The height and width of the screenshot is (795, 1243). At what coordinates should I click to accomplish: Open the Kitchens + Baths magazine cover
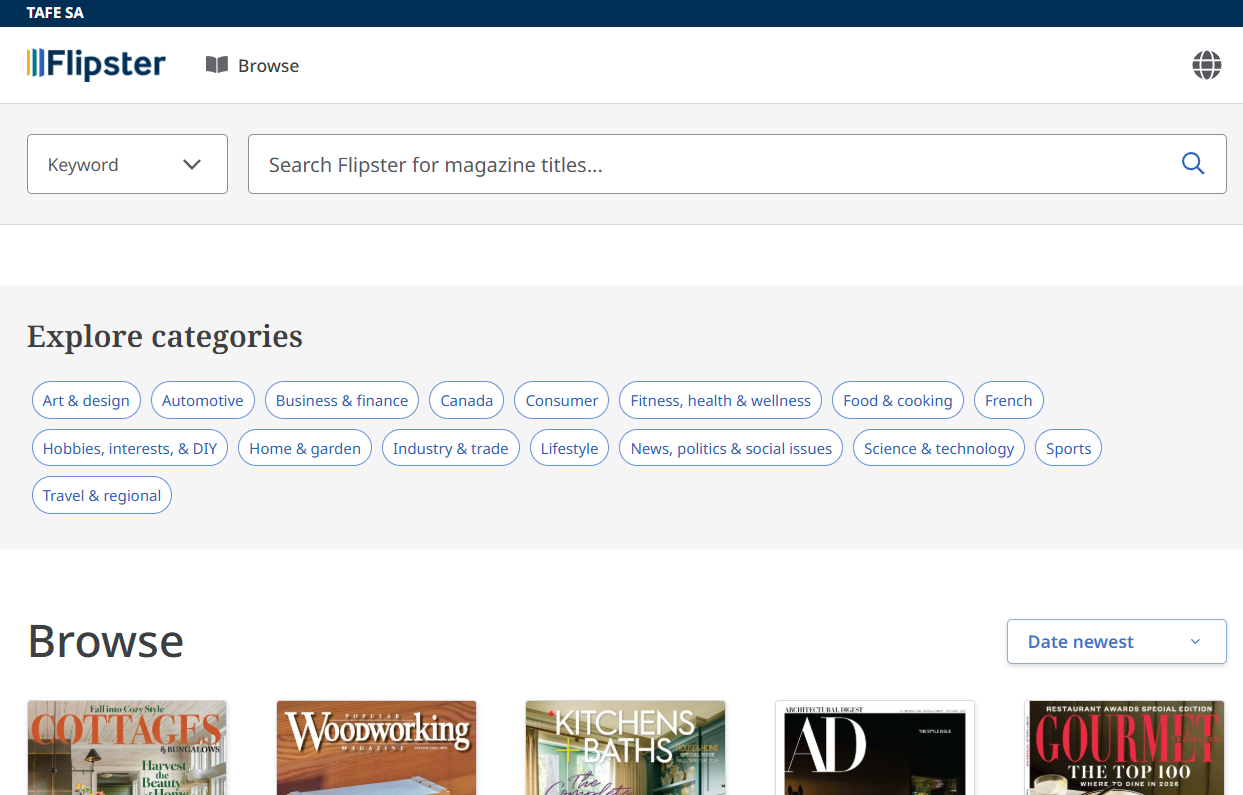tap(626, 747)
